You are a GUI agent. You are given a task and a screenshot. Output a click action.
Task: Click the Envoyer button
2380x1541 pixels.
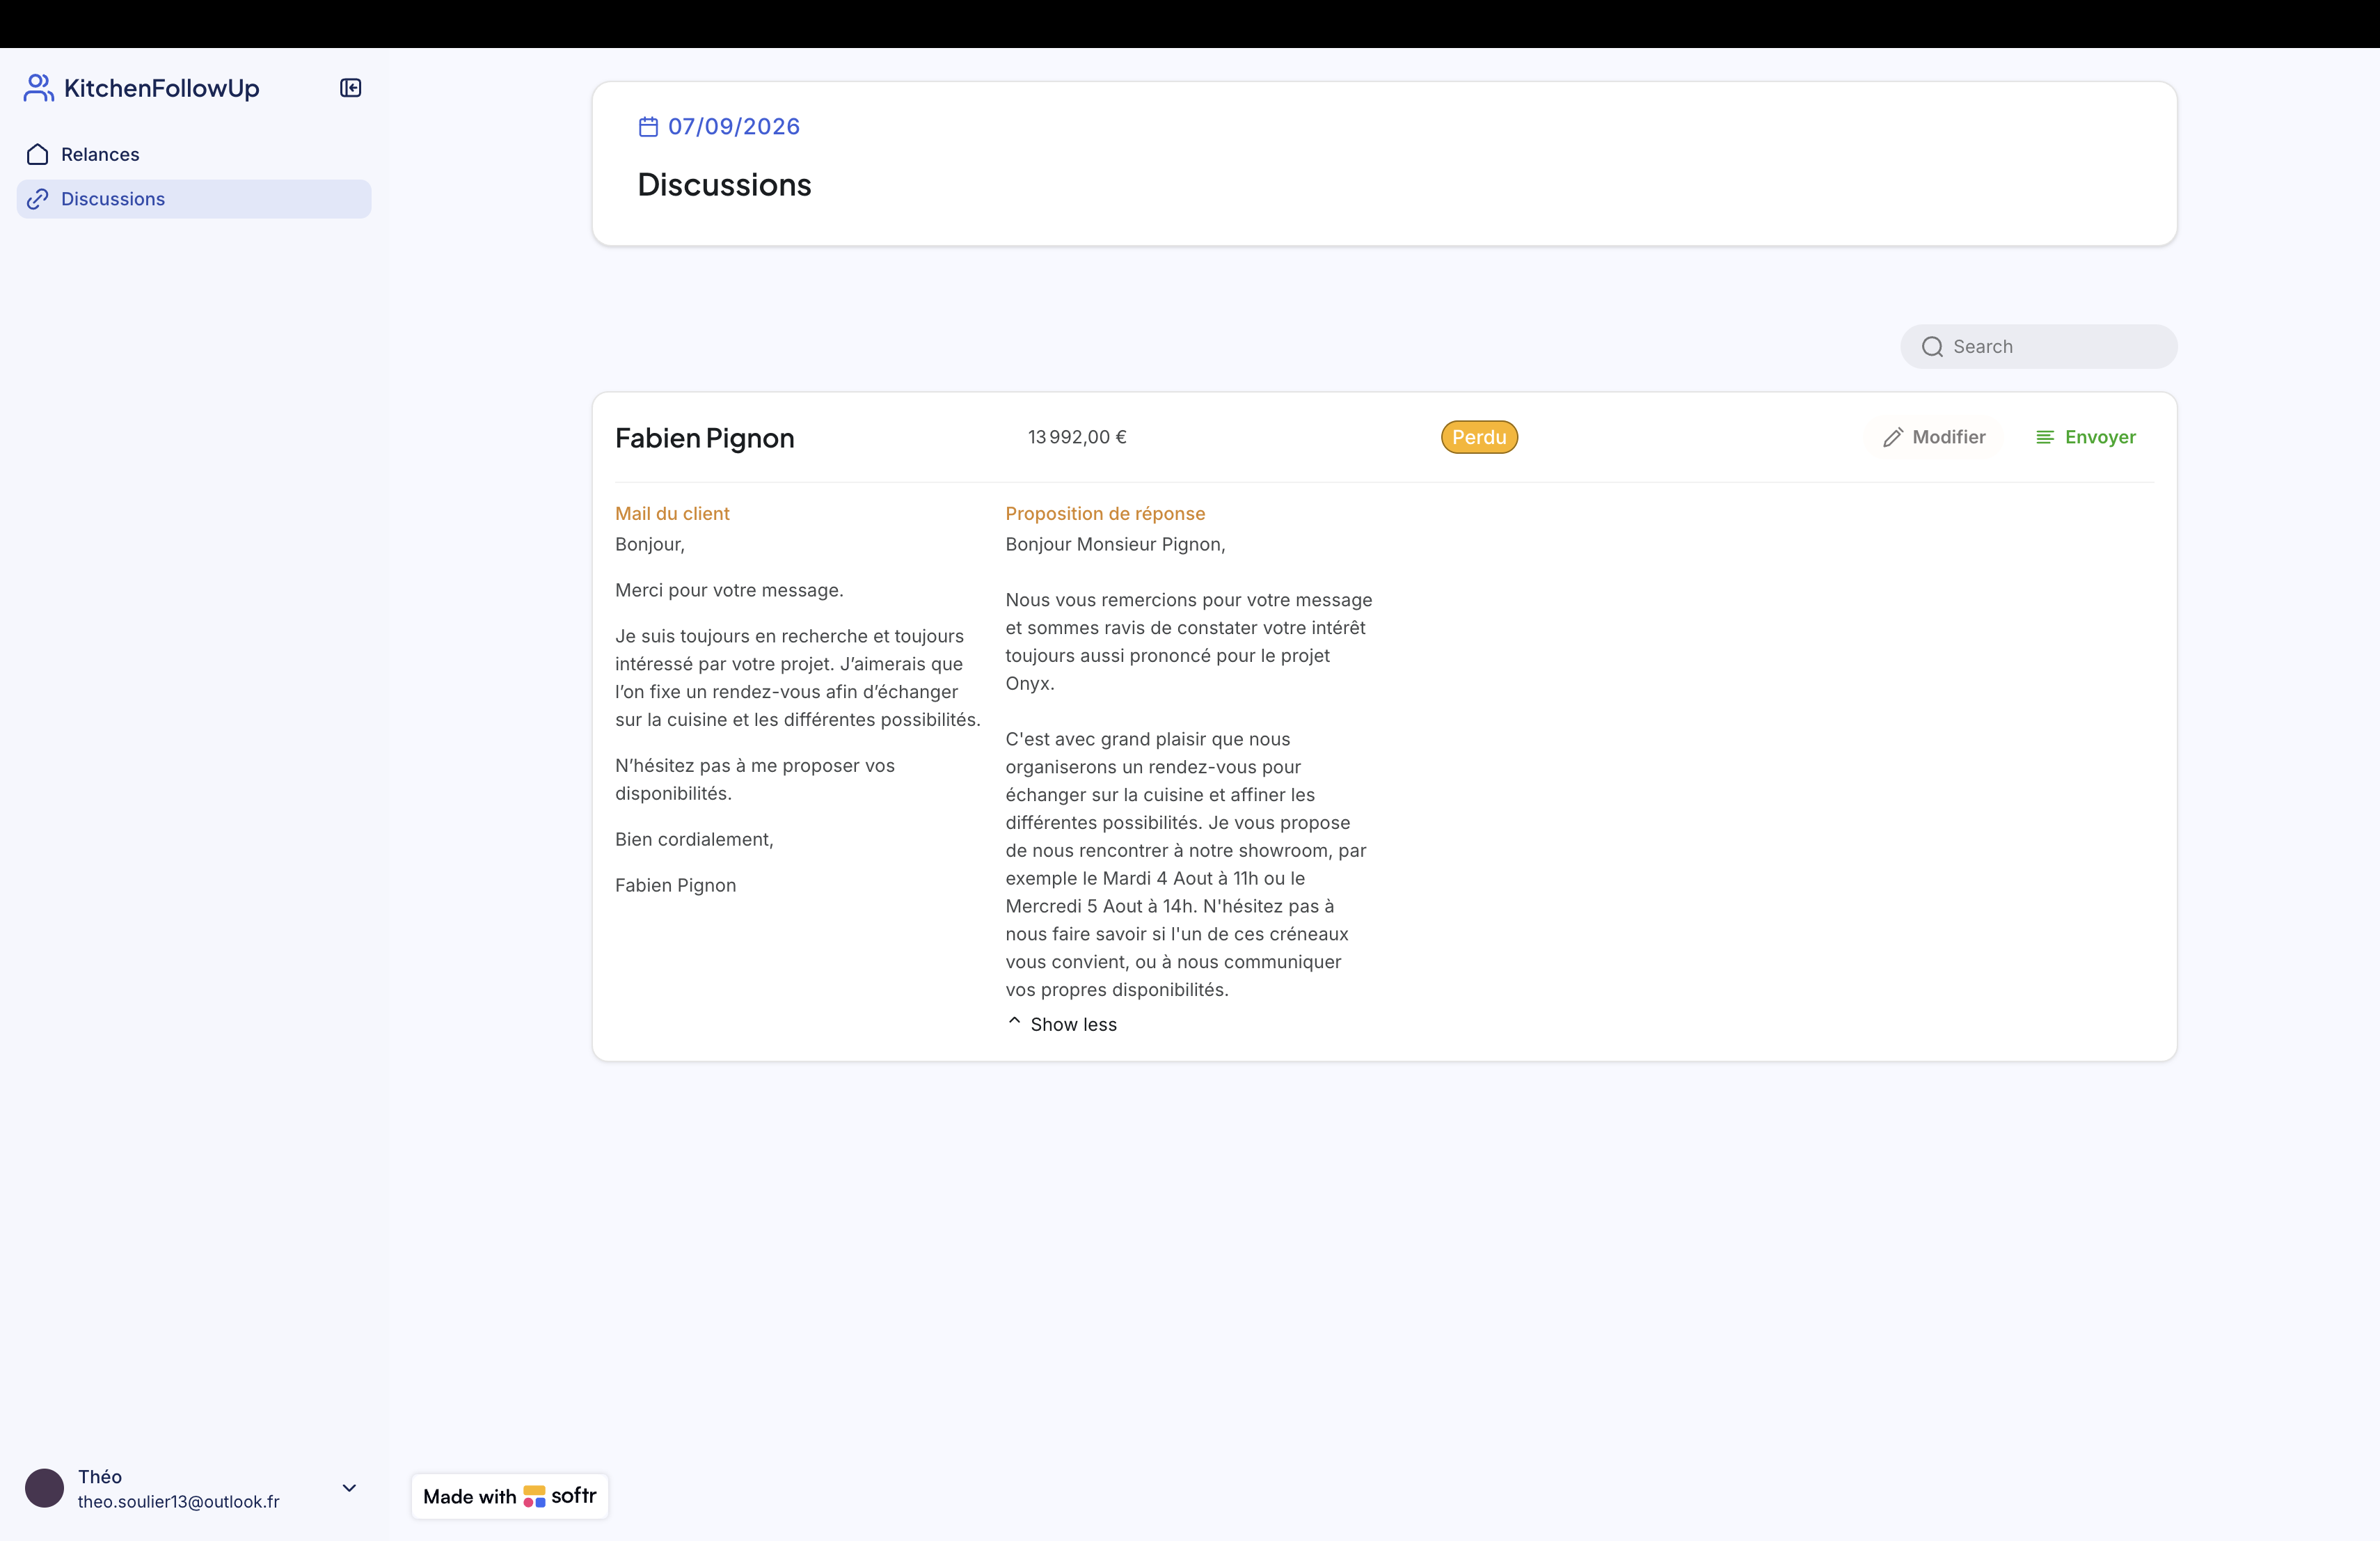click(x=2086, y=437)
